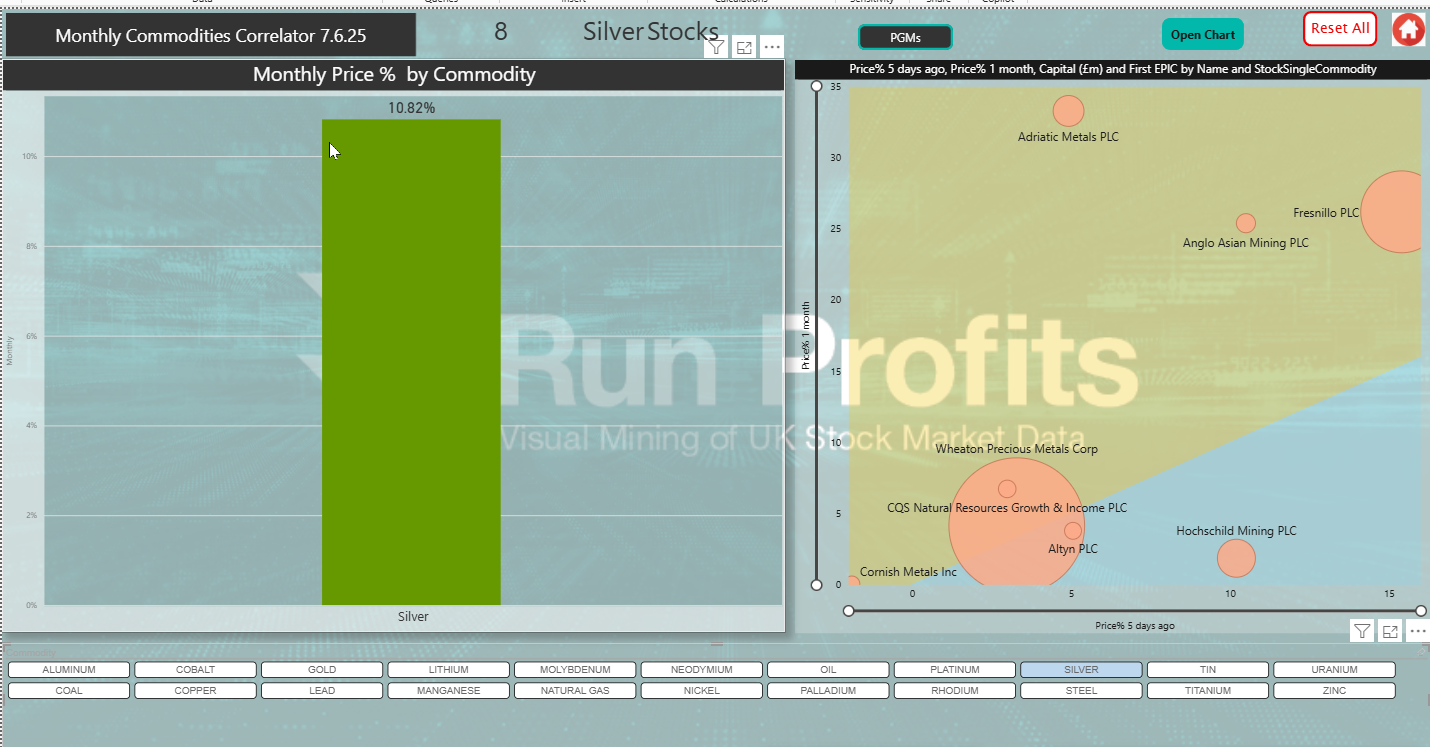Viewport: 1430px width, 747px height.
Task: Click the largest bubble in the scatter chart
Action: click(1016, 522)
